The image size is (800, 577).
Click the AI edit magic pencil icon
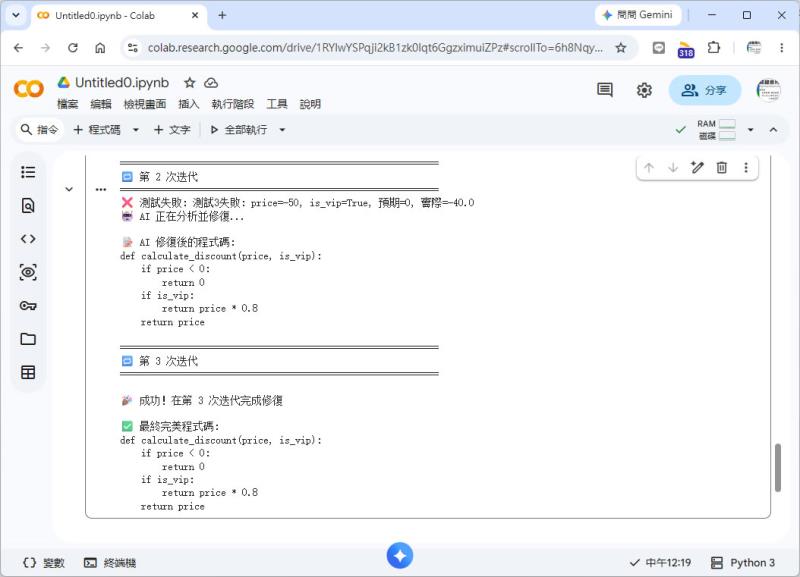pyautogui.click(x=697, y=167)
